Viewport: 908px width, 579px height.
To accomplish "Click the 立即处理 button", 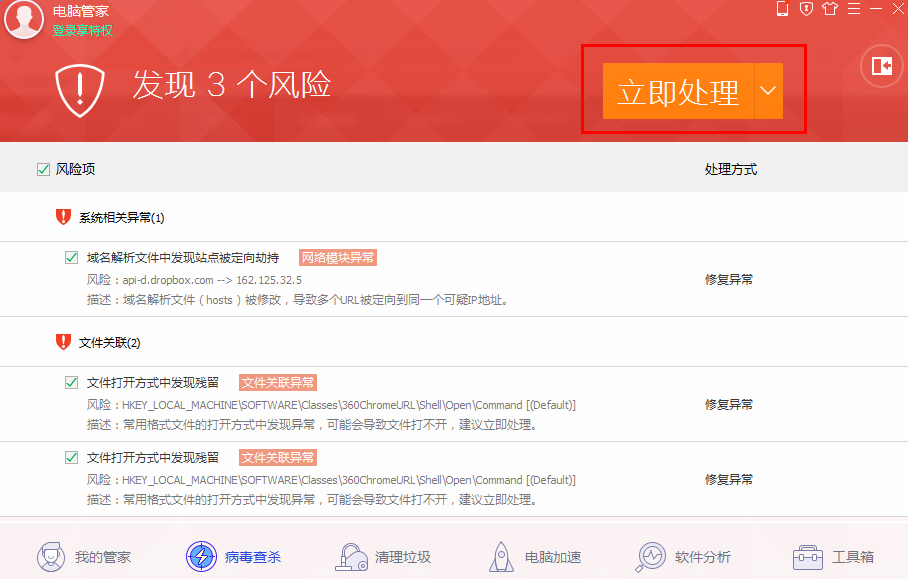I will click(x=678, y=91).
